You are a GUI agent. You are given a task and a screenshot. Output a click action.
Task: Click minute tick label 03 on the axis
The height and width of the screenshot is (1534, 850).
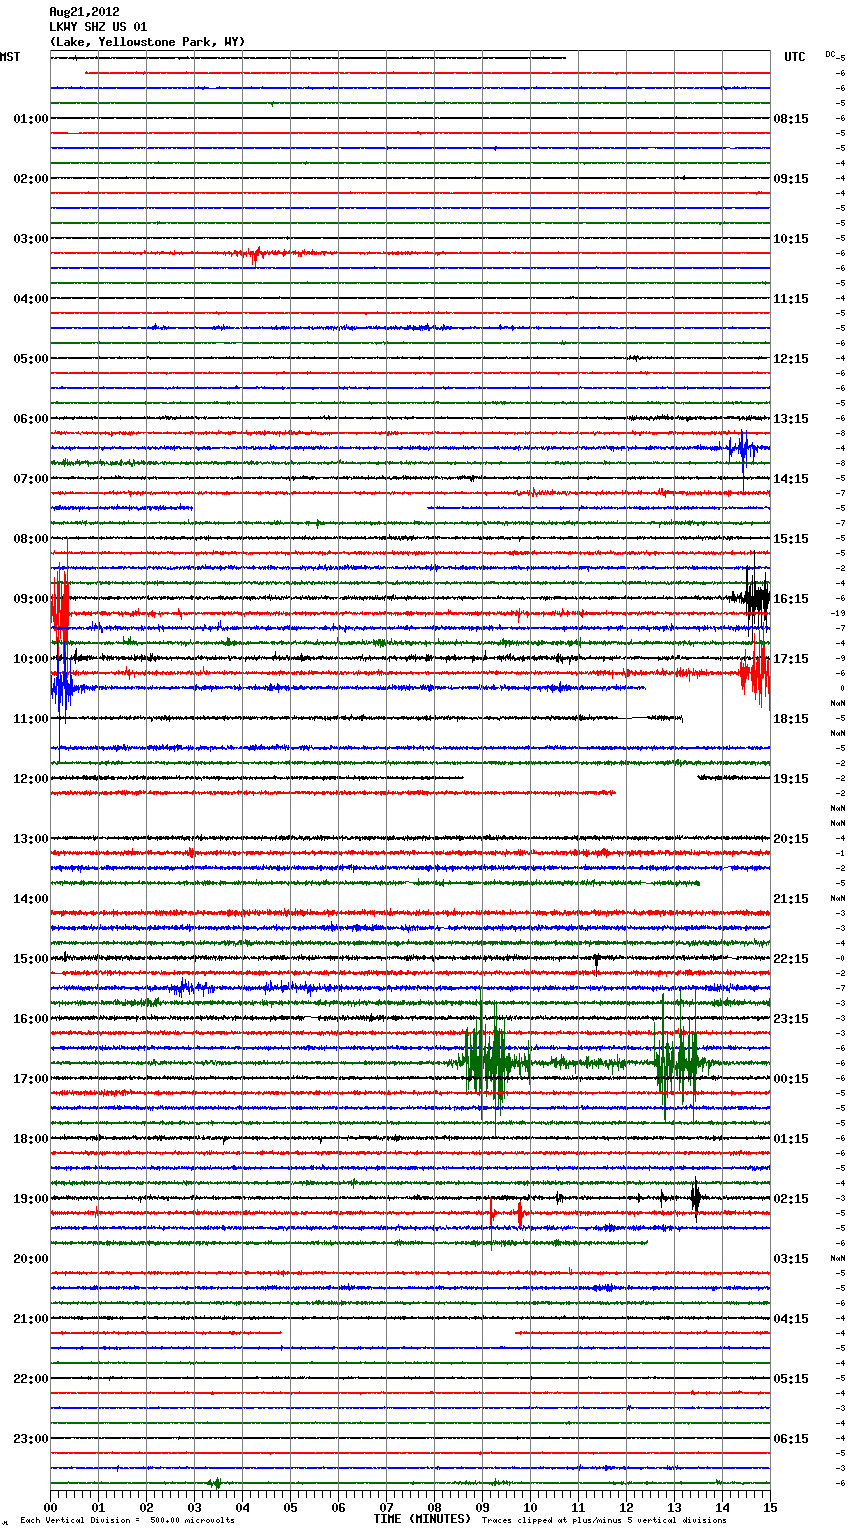[194, 1507]
